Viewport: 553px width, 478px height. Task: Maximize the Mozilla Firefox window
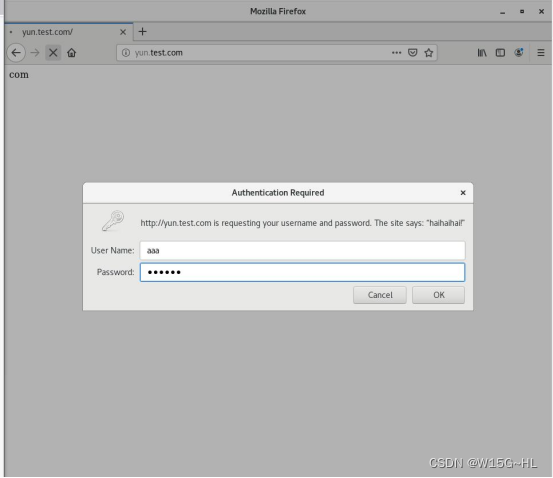522,12
